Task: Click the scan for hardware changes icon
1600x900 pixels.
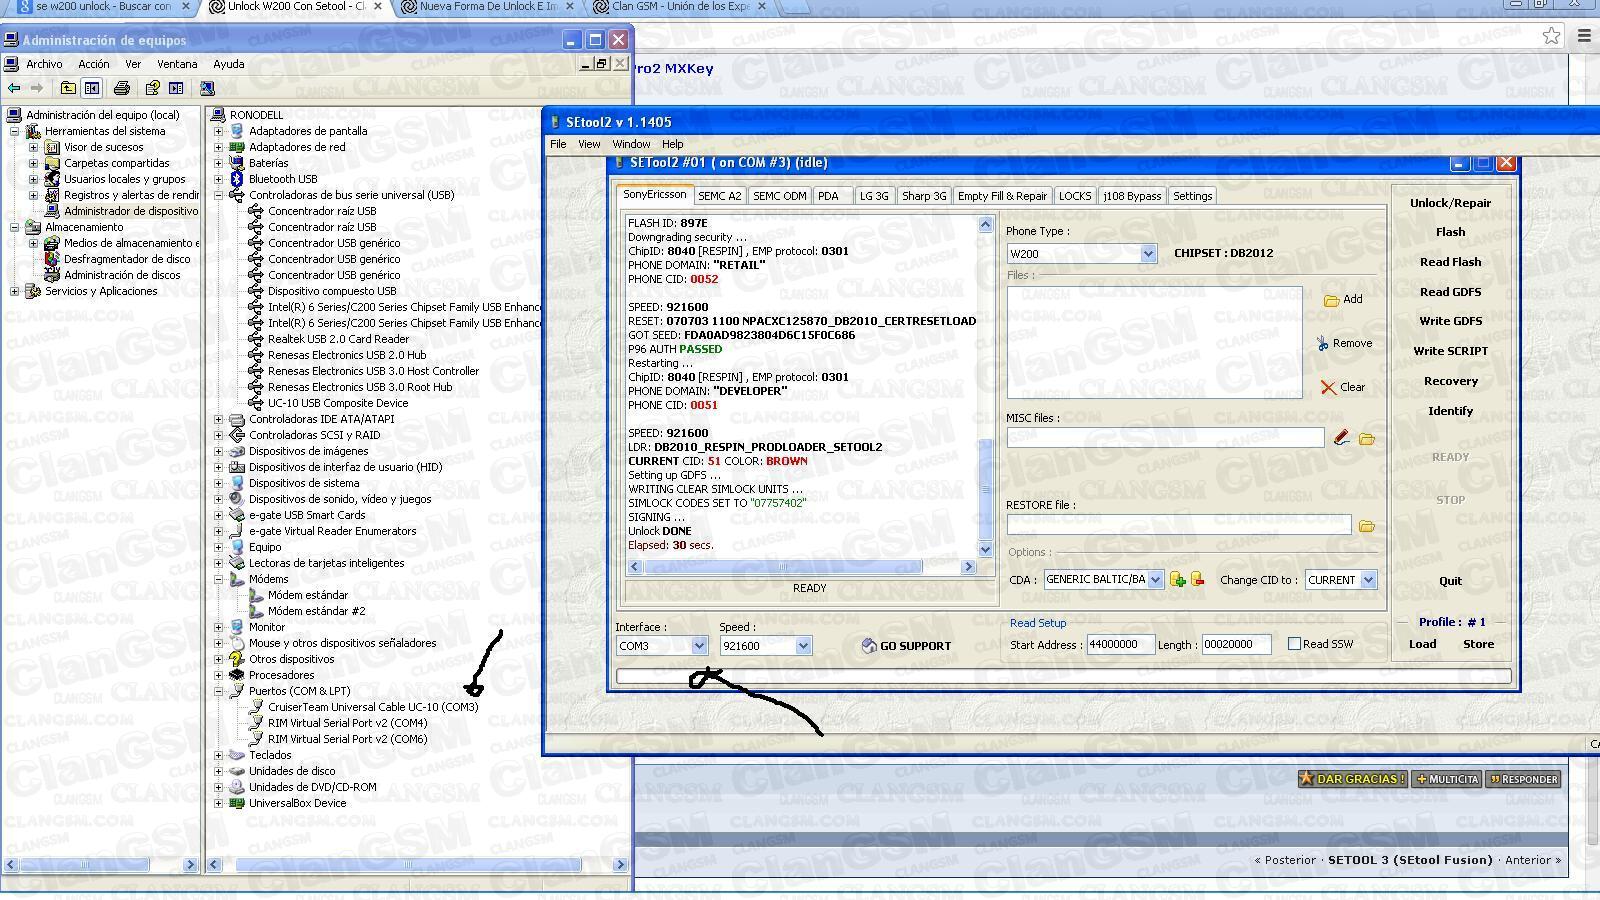Action: point(207,88)
